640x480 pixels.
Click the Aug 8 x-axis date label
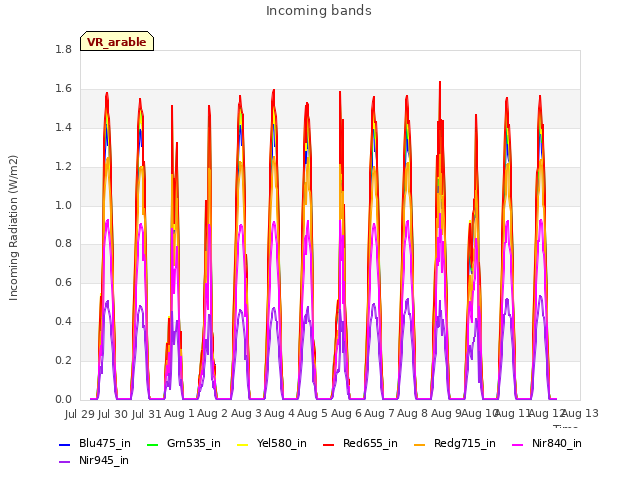(x=412, y=413)
